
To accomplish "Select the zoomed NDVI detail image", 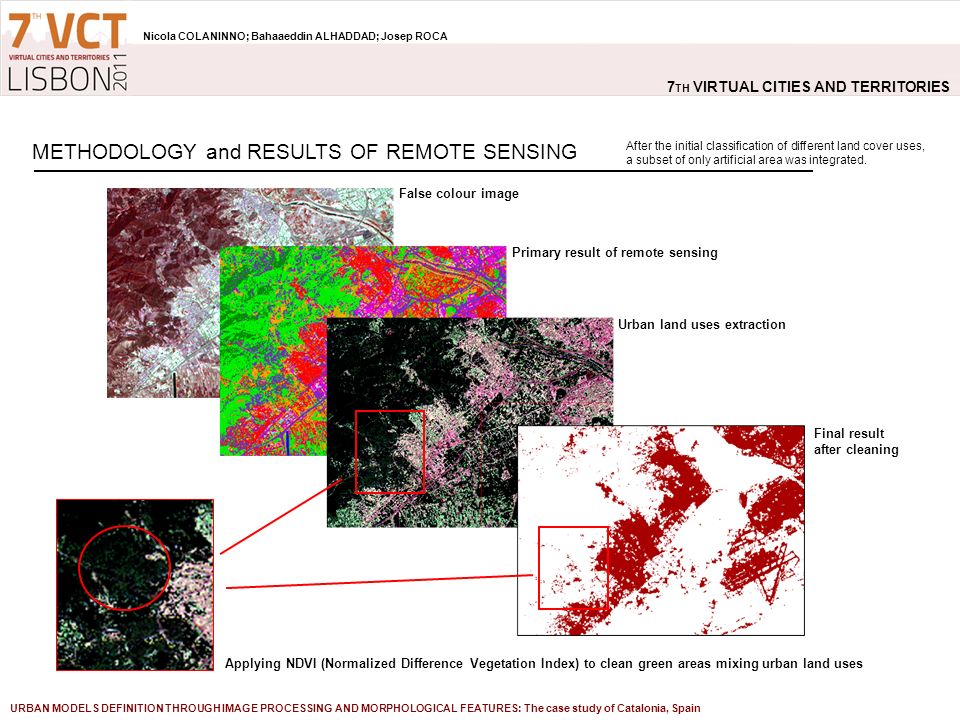I will point(135,585).
